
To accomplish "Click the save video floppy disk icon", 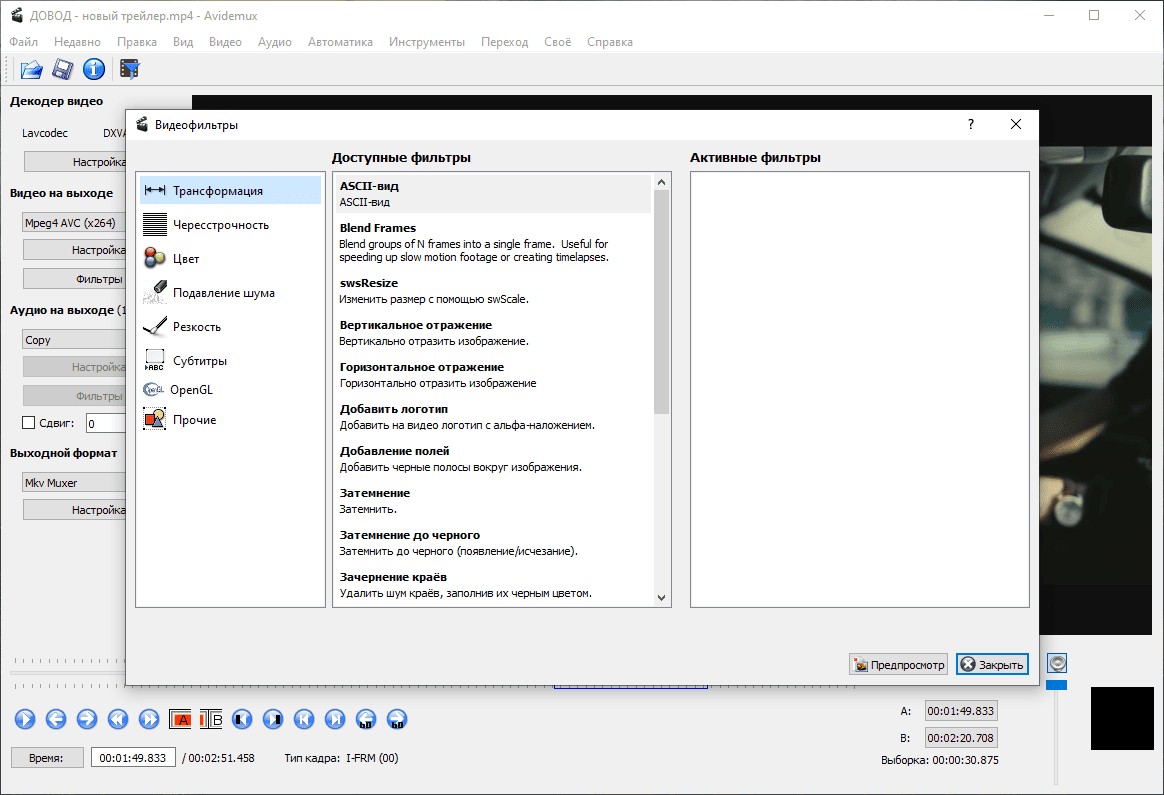I will click(62, 69).
